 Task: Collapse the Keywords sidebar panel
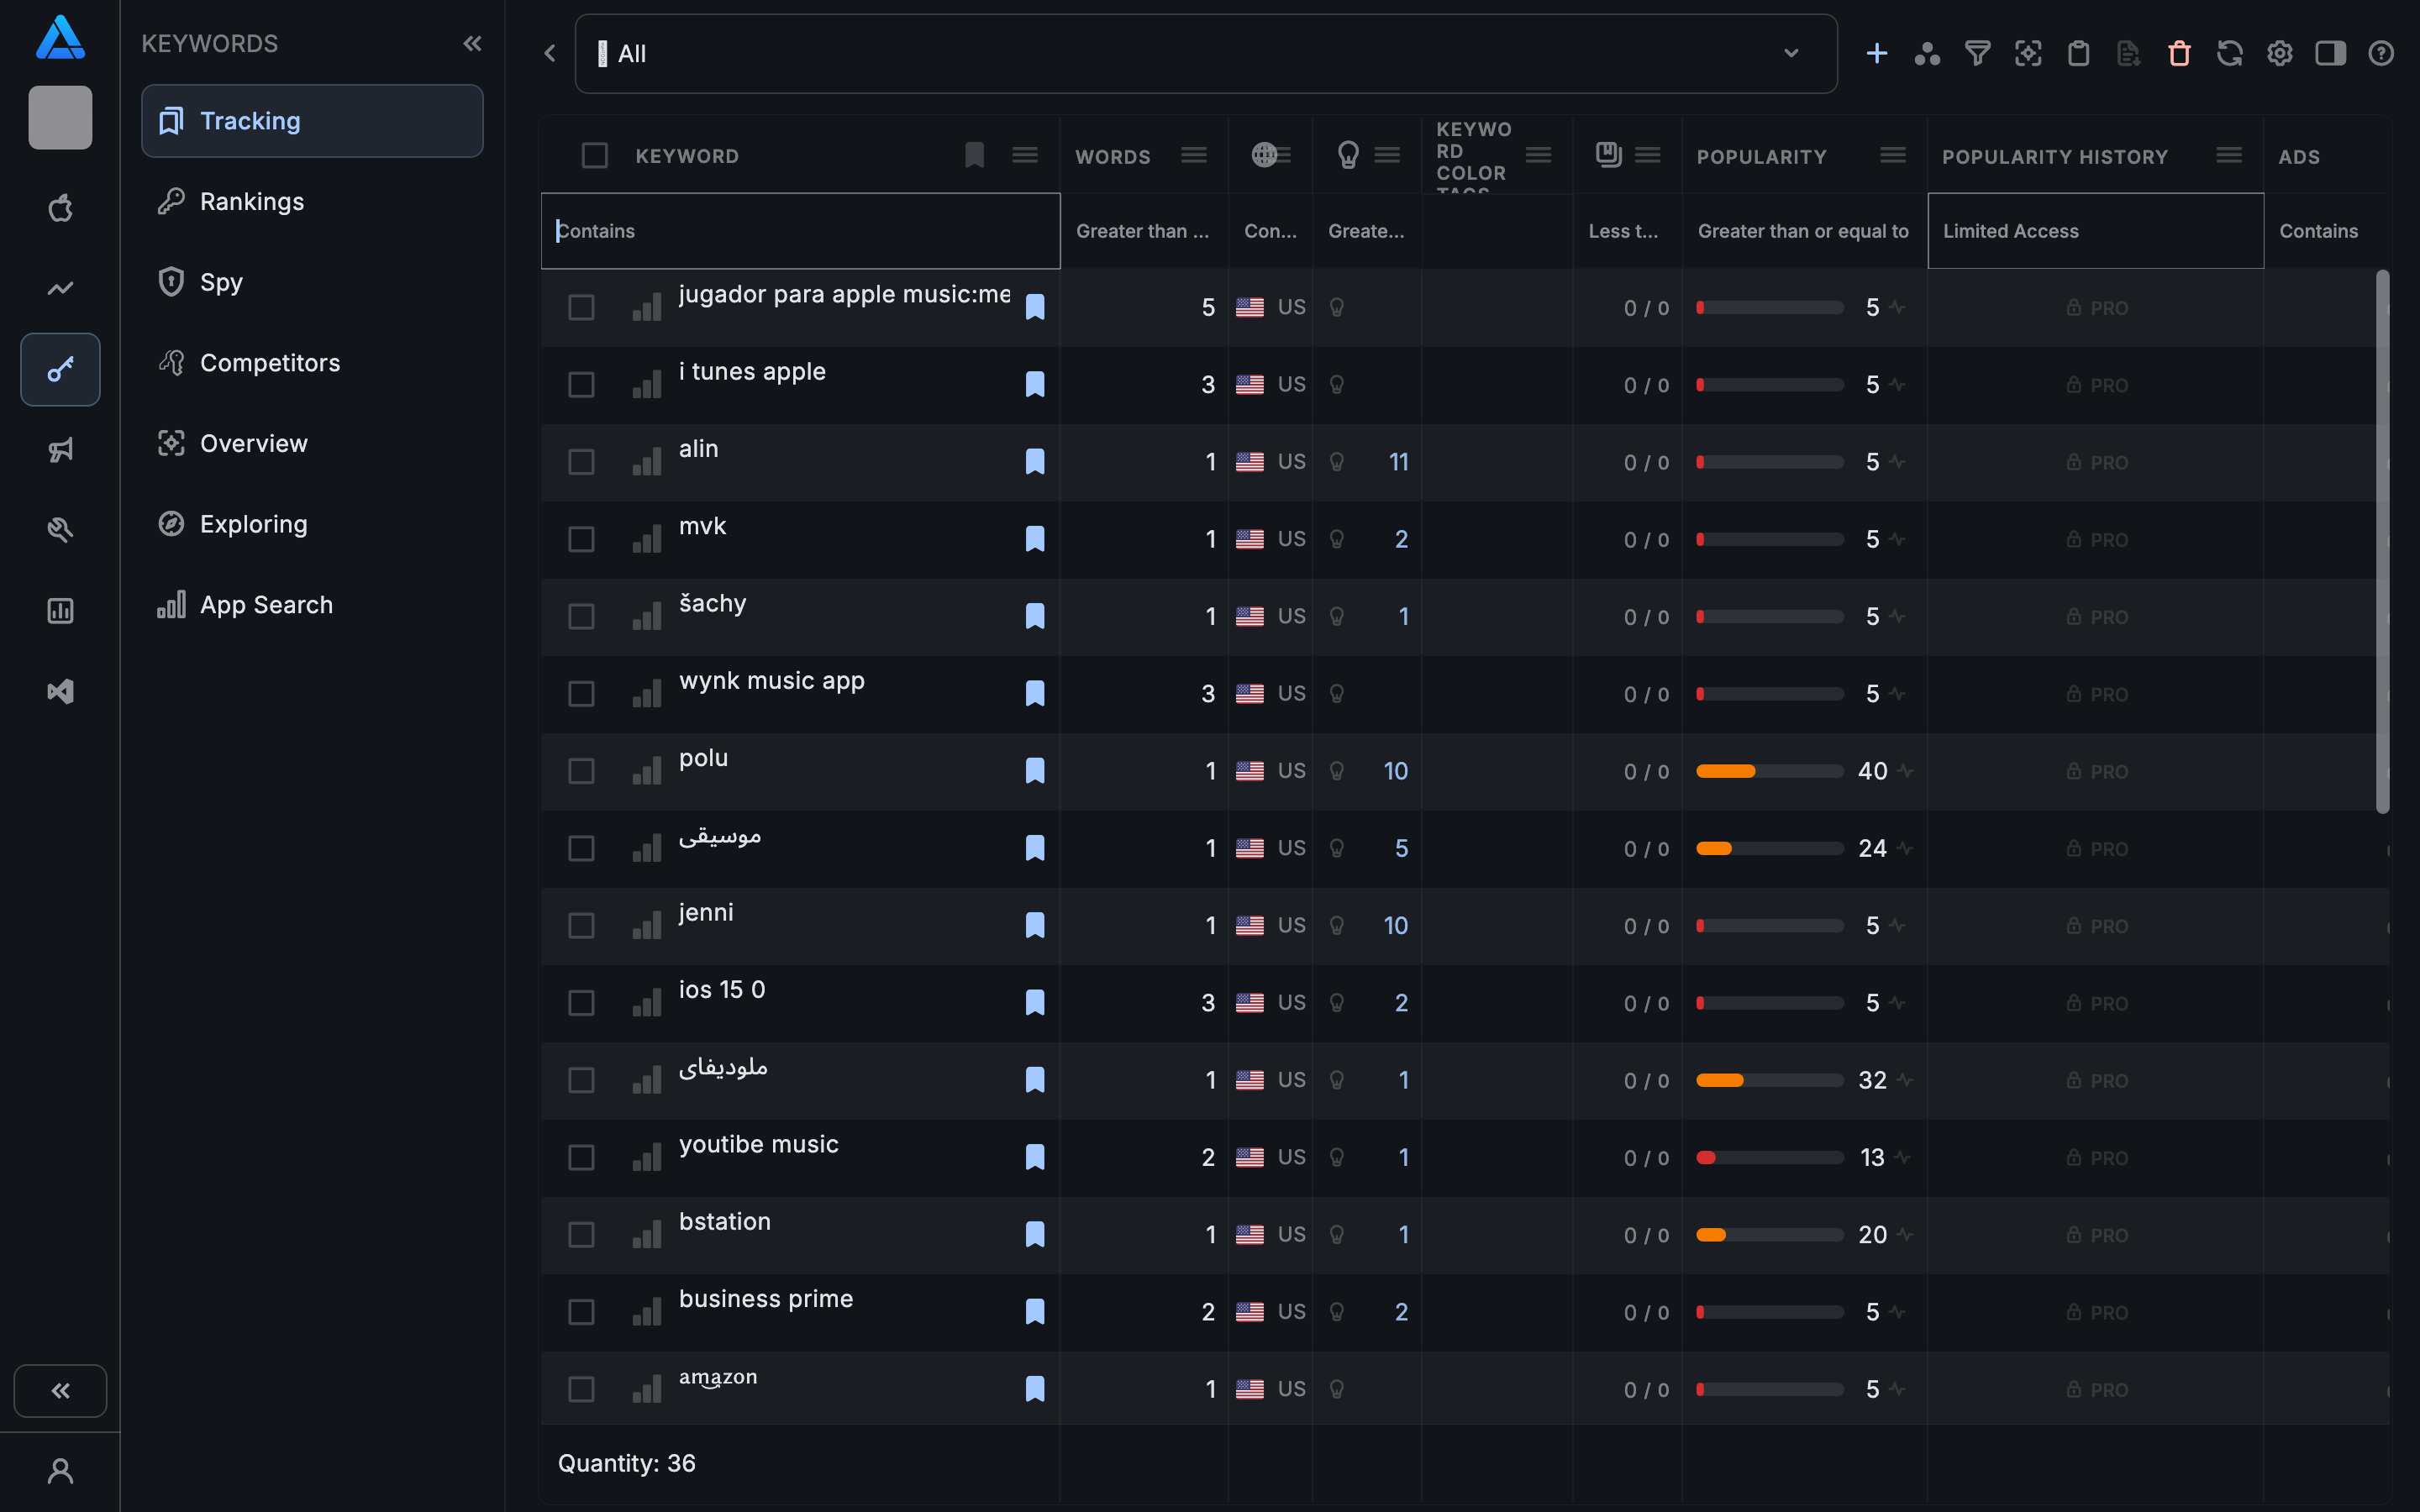[x=472, y=43]
